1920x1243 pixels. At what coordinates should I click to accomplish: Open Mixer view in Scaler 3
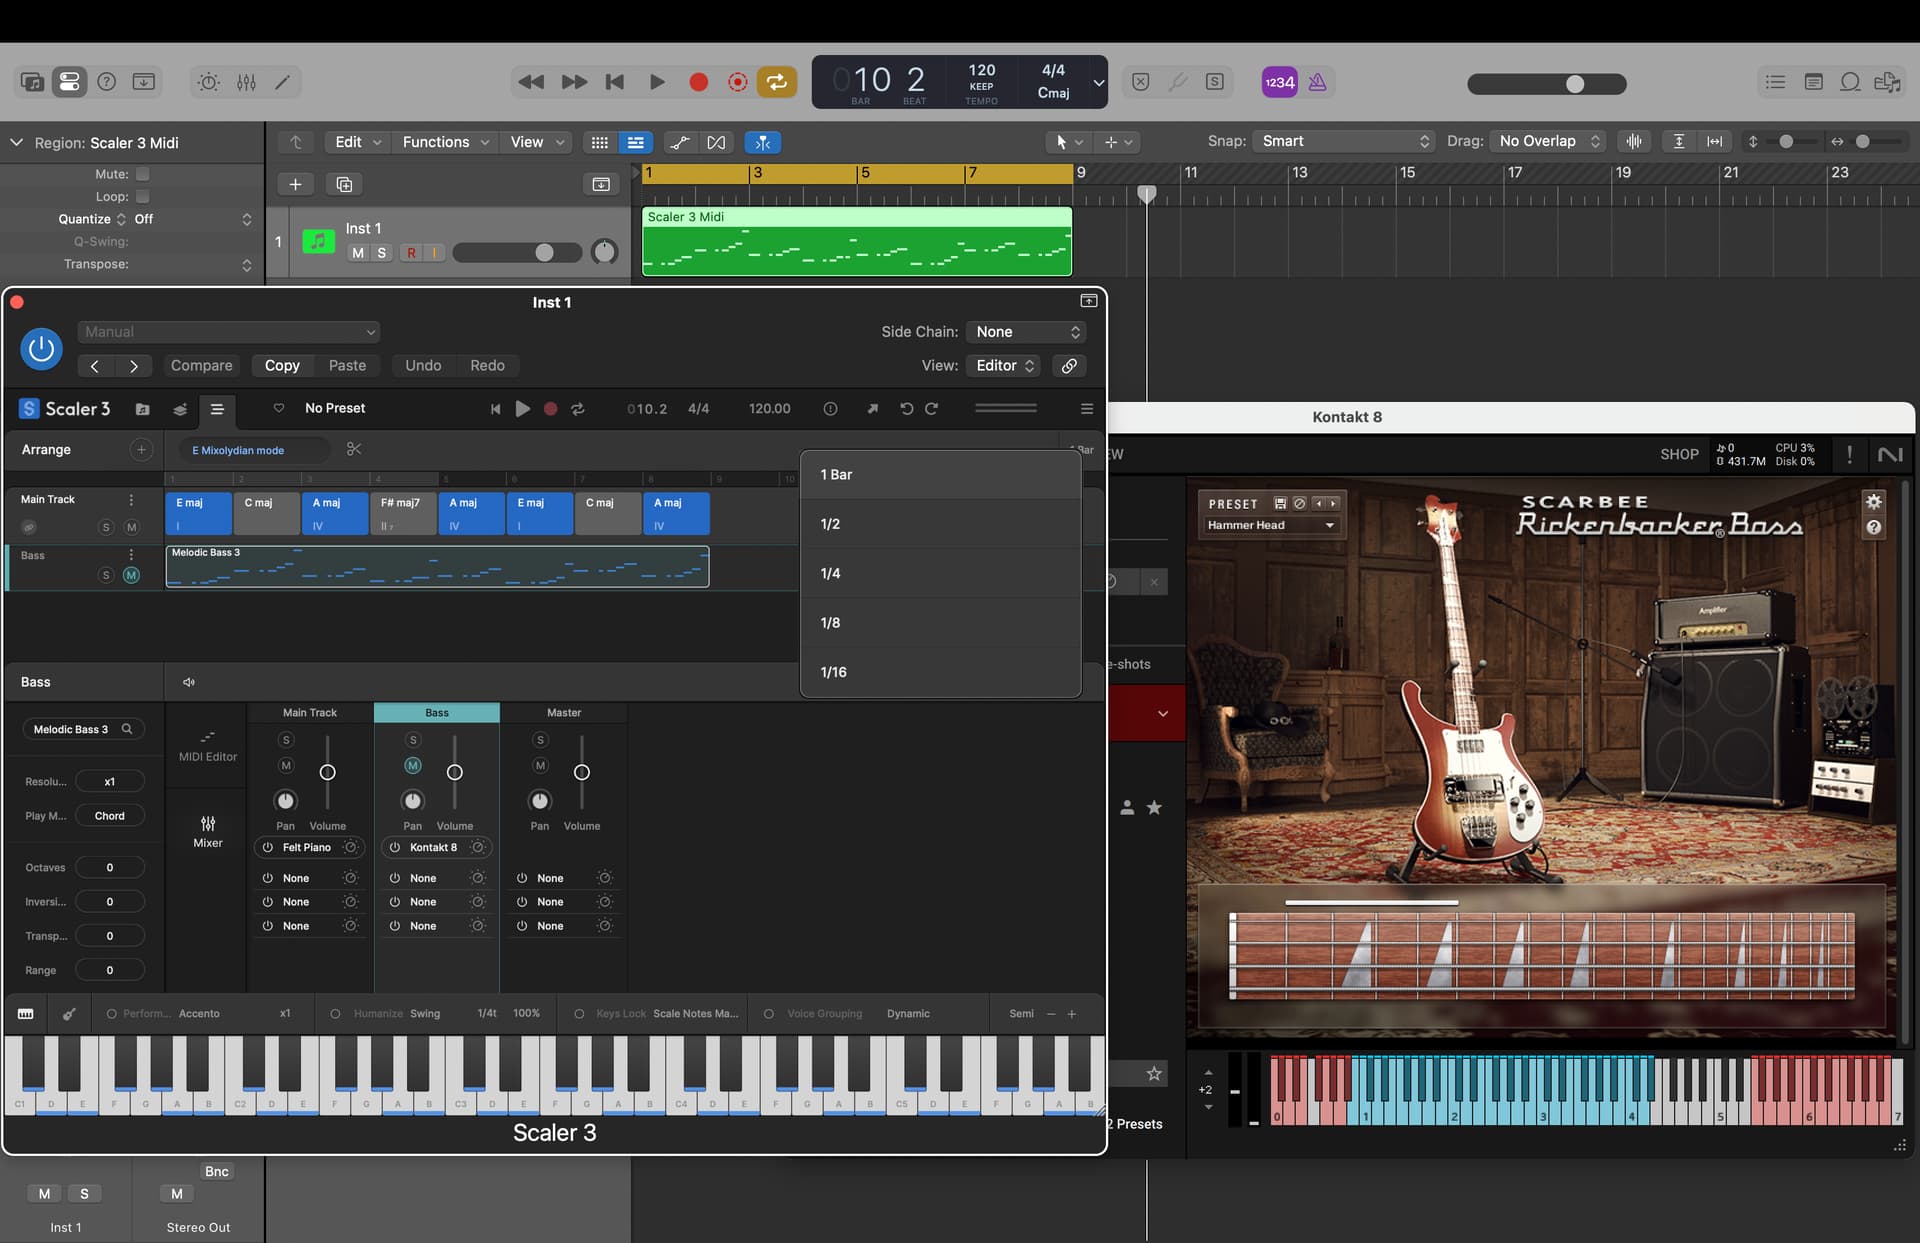[x=208, y=831]
